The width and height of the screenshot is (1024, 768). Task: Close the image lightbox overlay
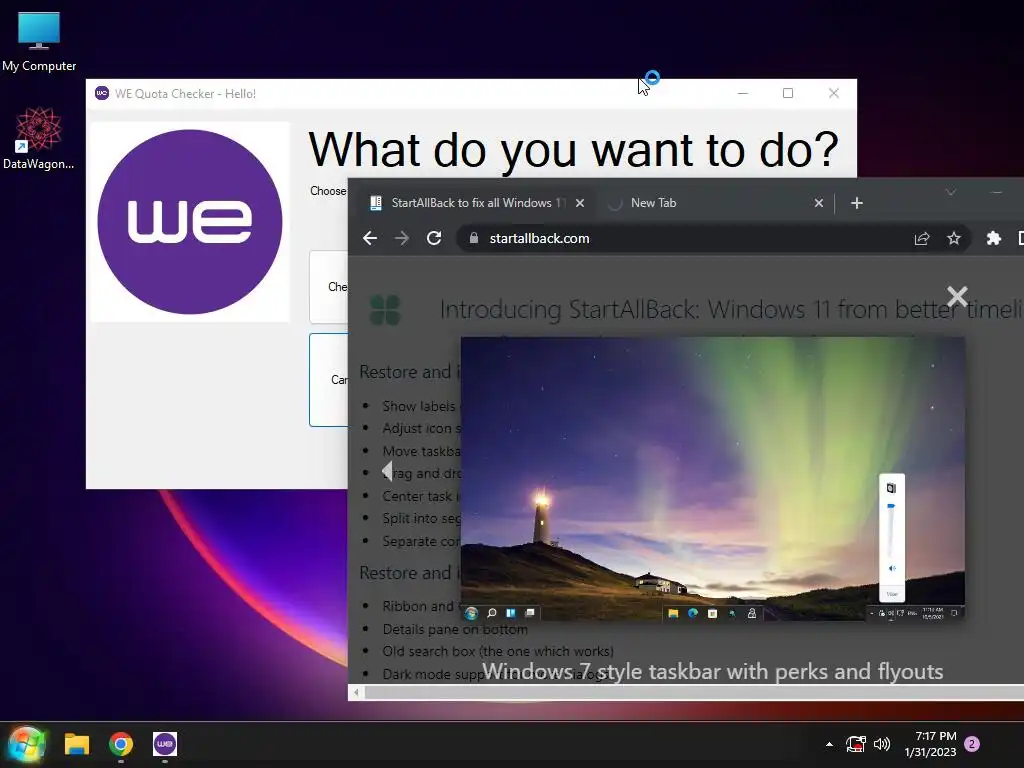pos(957,296)
